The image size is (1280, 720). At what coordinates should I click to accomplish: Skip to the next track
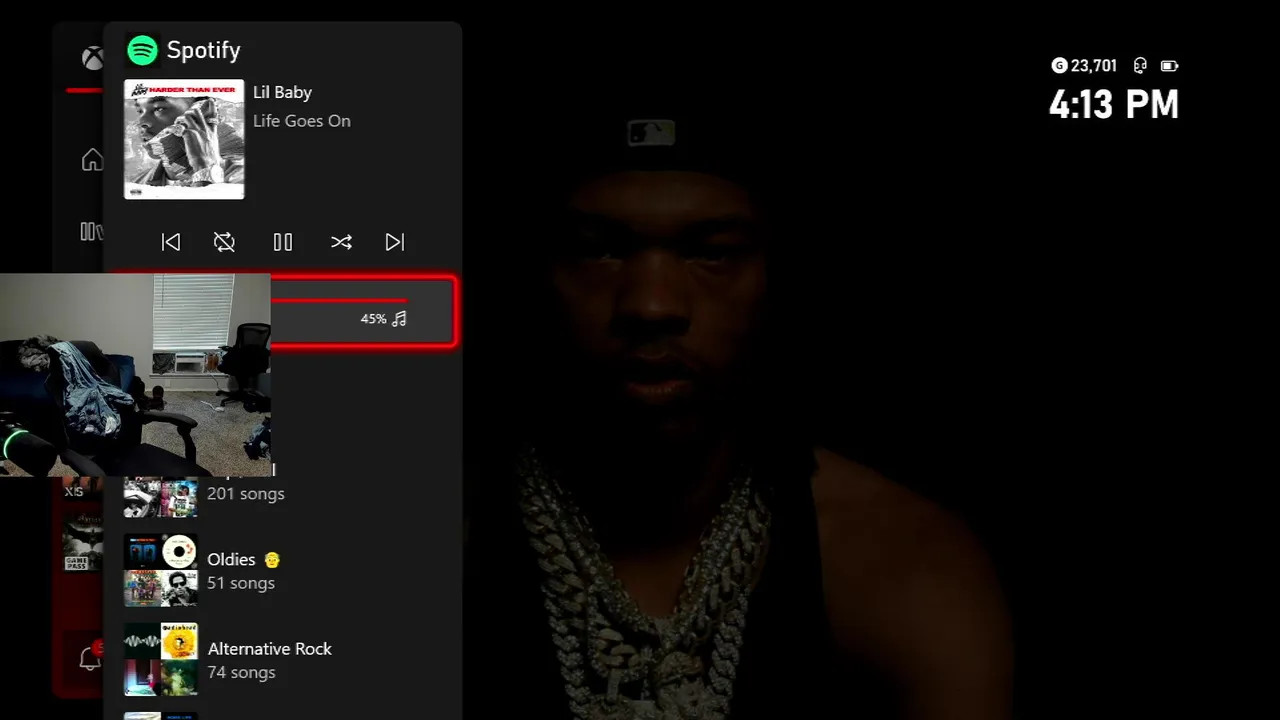(x=395, y=242)
